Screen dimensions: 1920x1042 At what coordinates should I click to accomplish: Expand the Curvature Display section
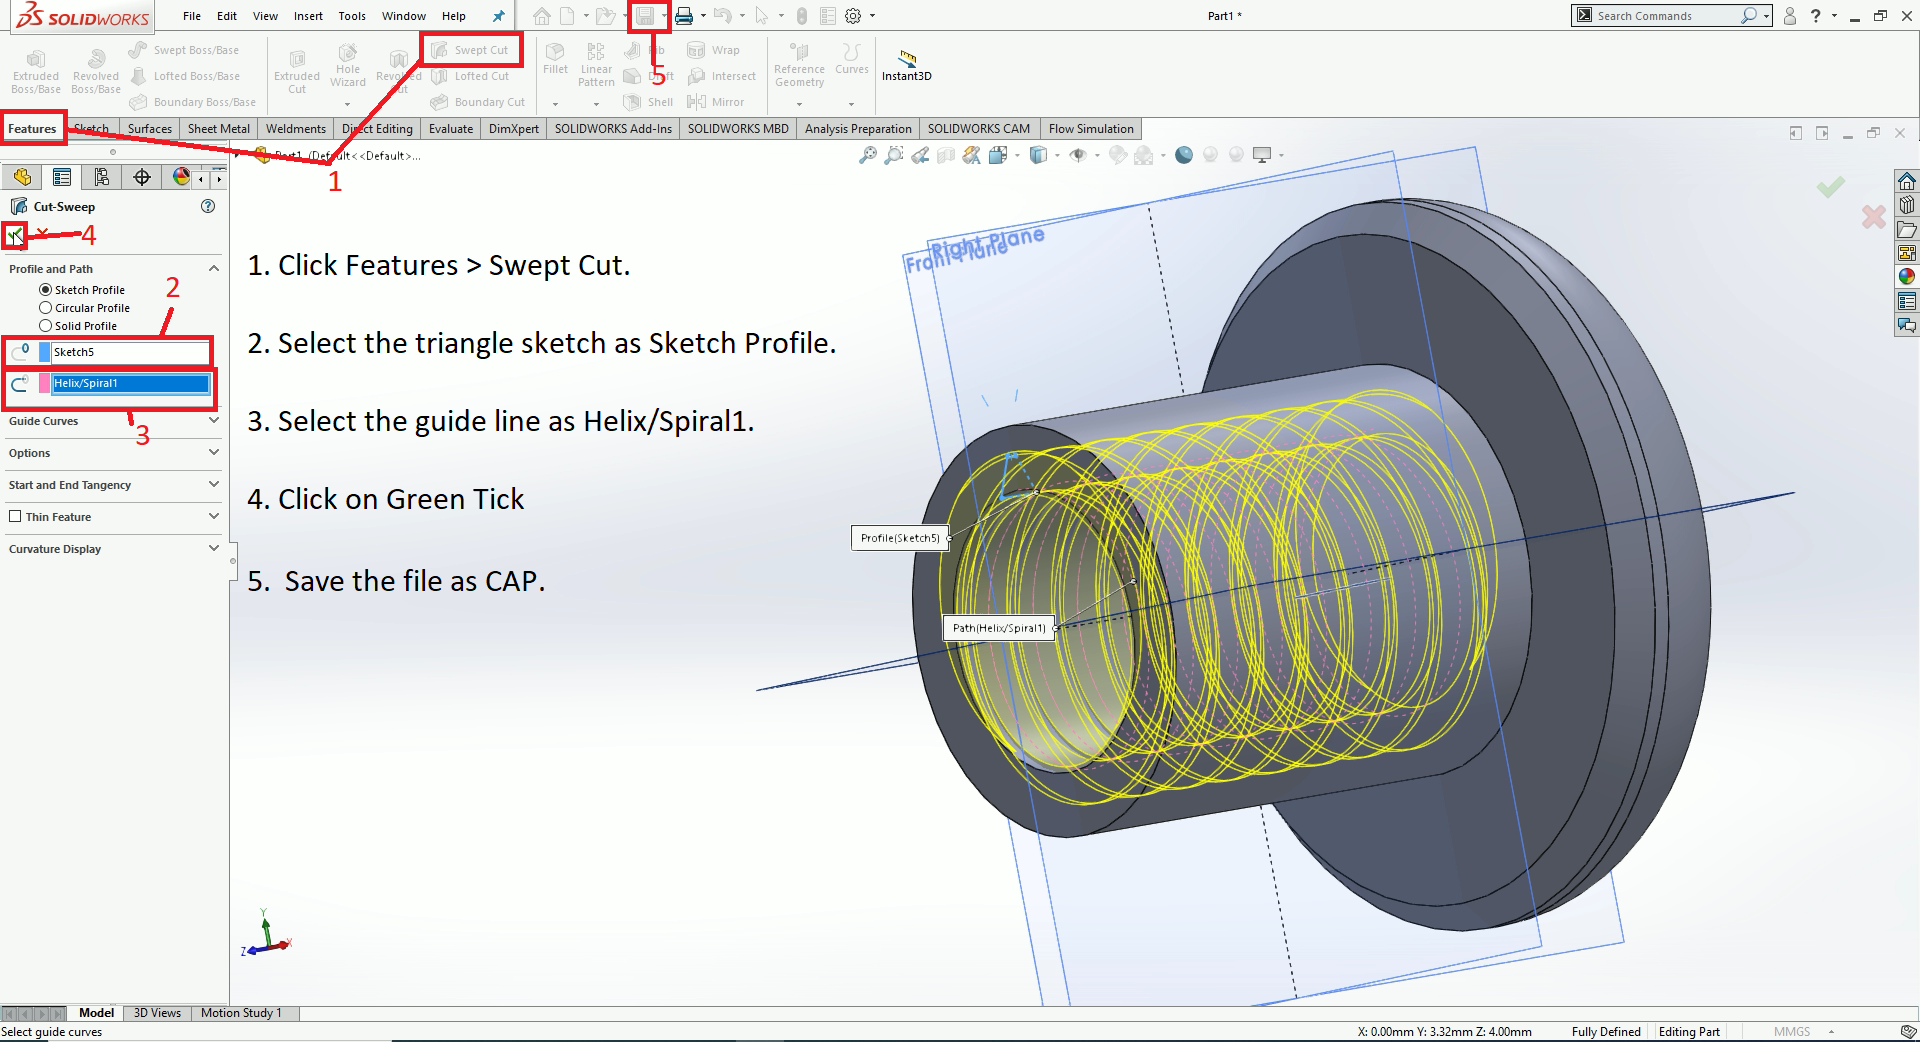click(x=214, y=549)
